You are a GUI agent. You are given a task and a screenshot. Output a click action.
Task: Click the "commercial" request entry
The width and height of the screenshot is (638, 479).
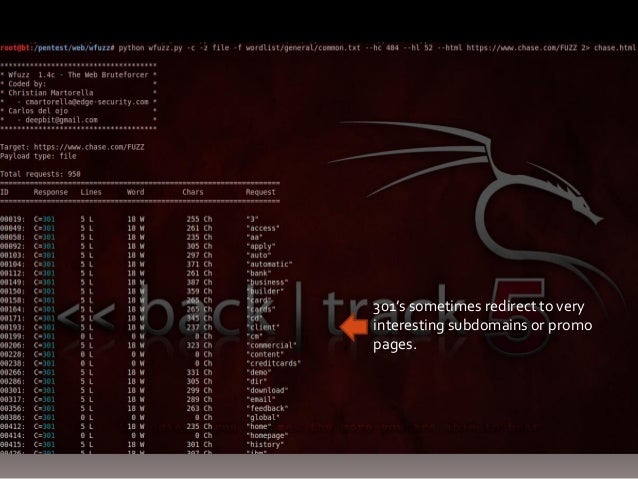(271, 345)
